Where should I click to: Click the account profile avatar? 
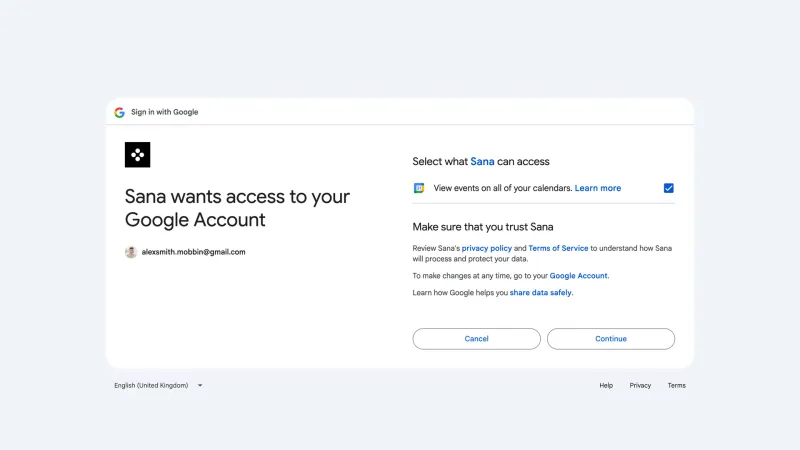pos(131,252)
